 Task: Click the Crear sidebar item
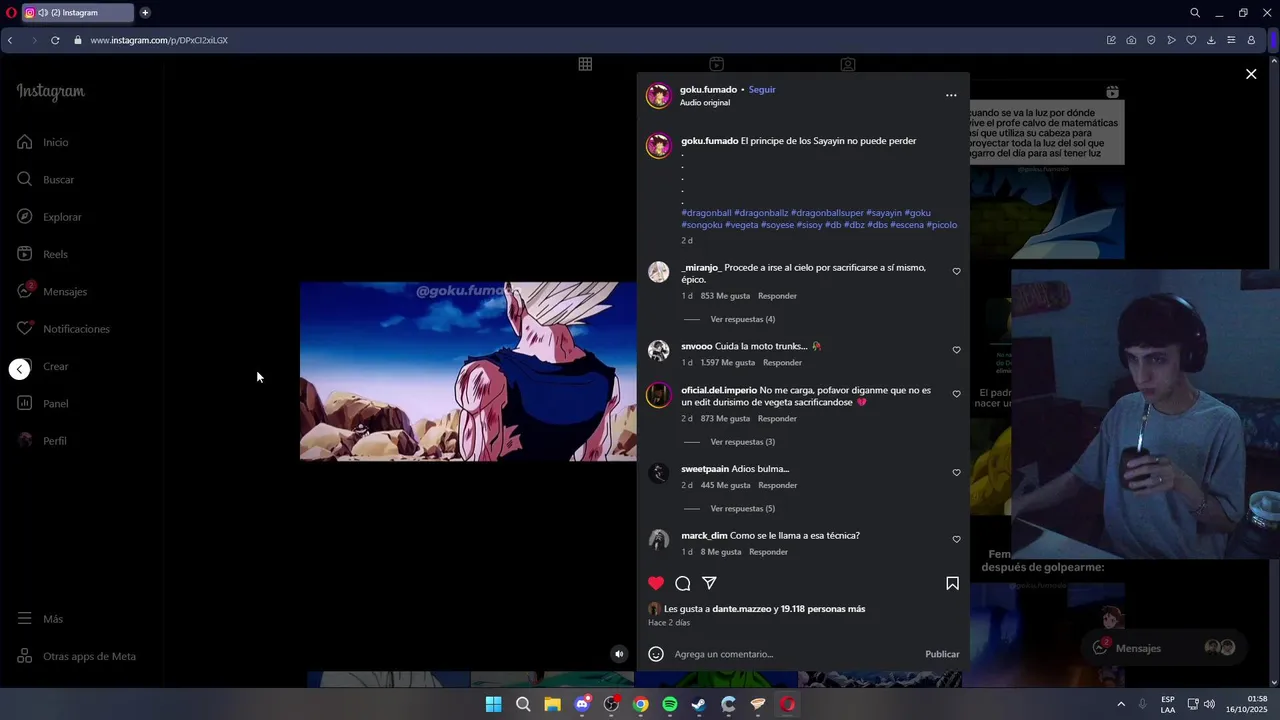point(56,366)
